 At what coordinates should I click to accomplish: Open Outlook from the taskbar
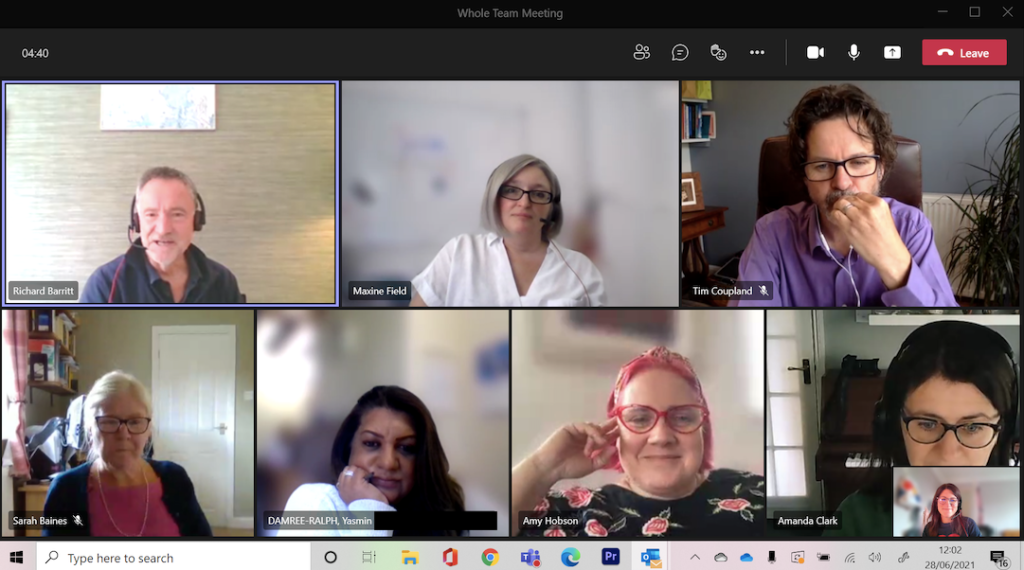point(651,557)
